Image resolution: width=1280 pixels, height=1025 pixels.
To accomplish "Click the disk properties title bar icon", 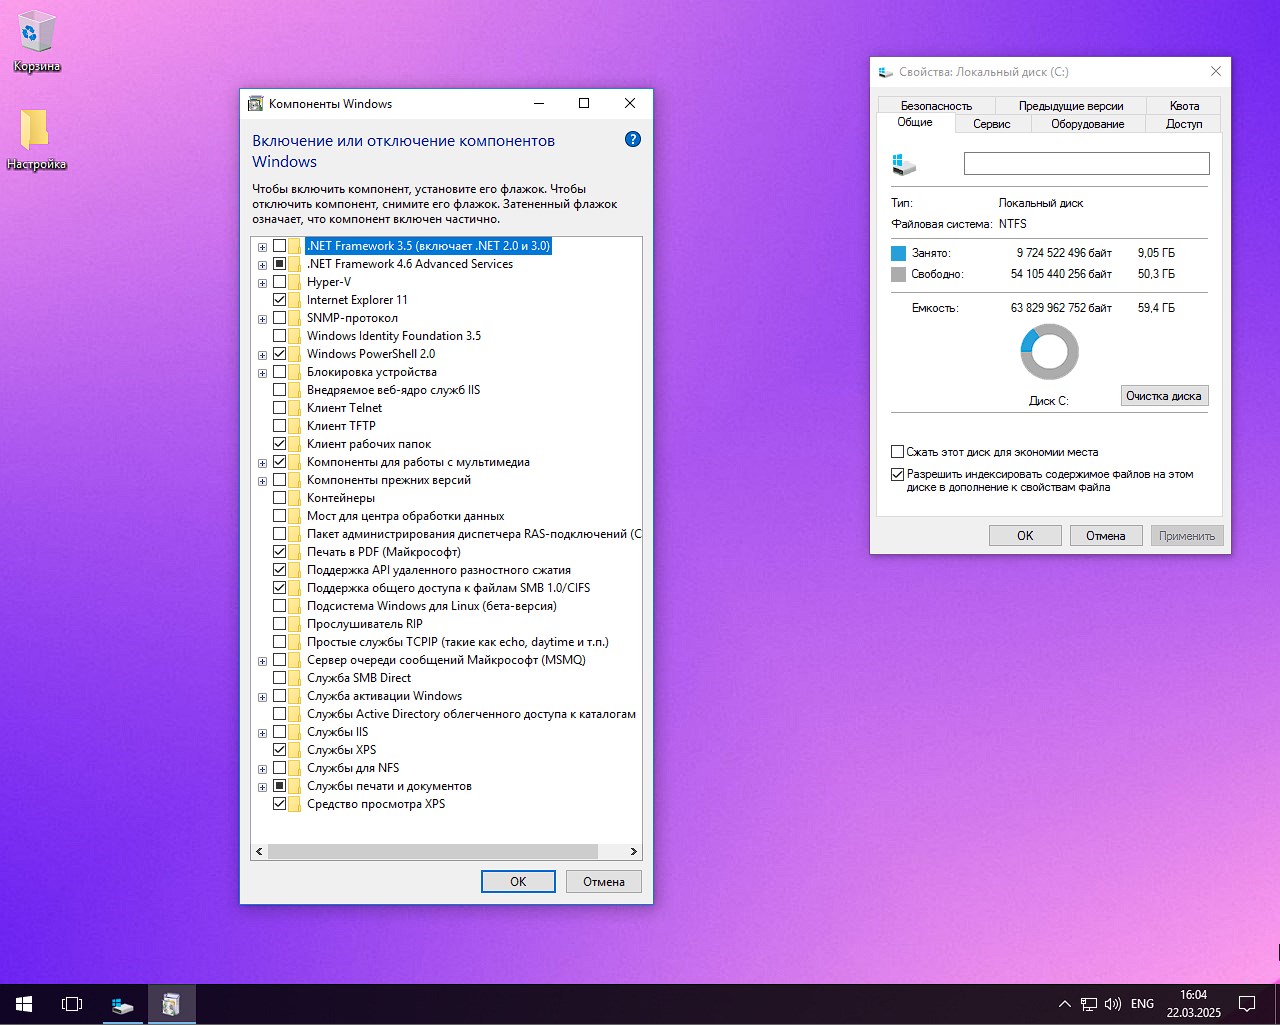I will pos(885,72).
